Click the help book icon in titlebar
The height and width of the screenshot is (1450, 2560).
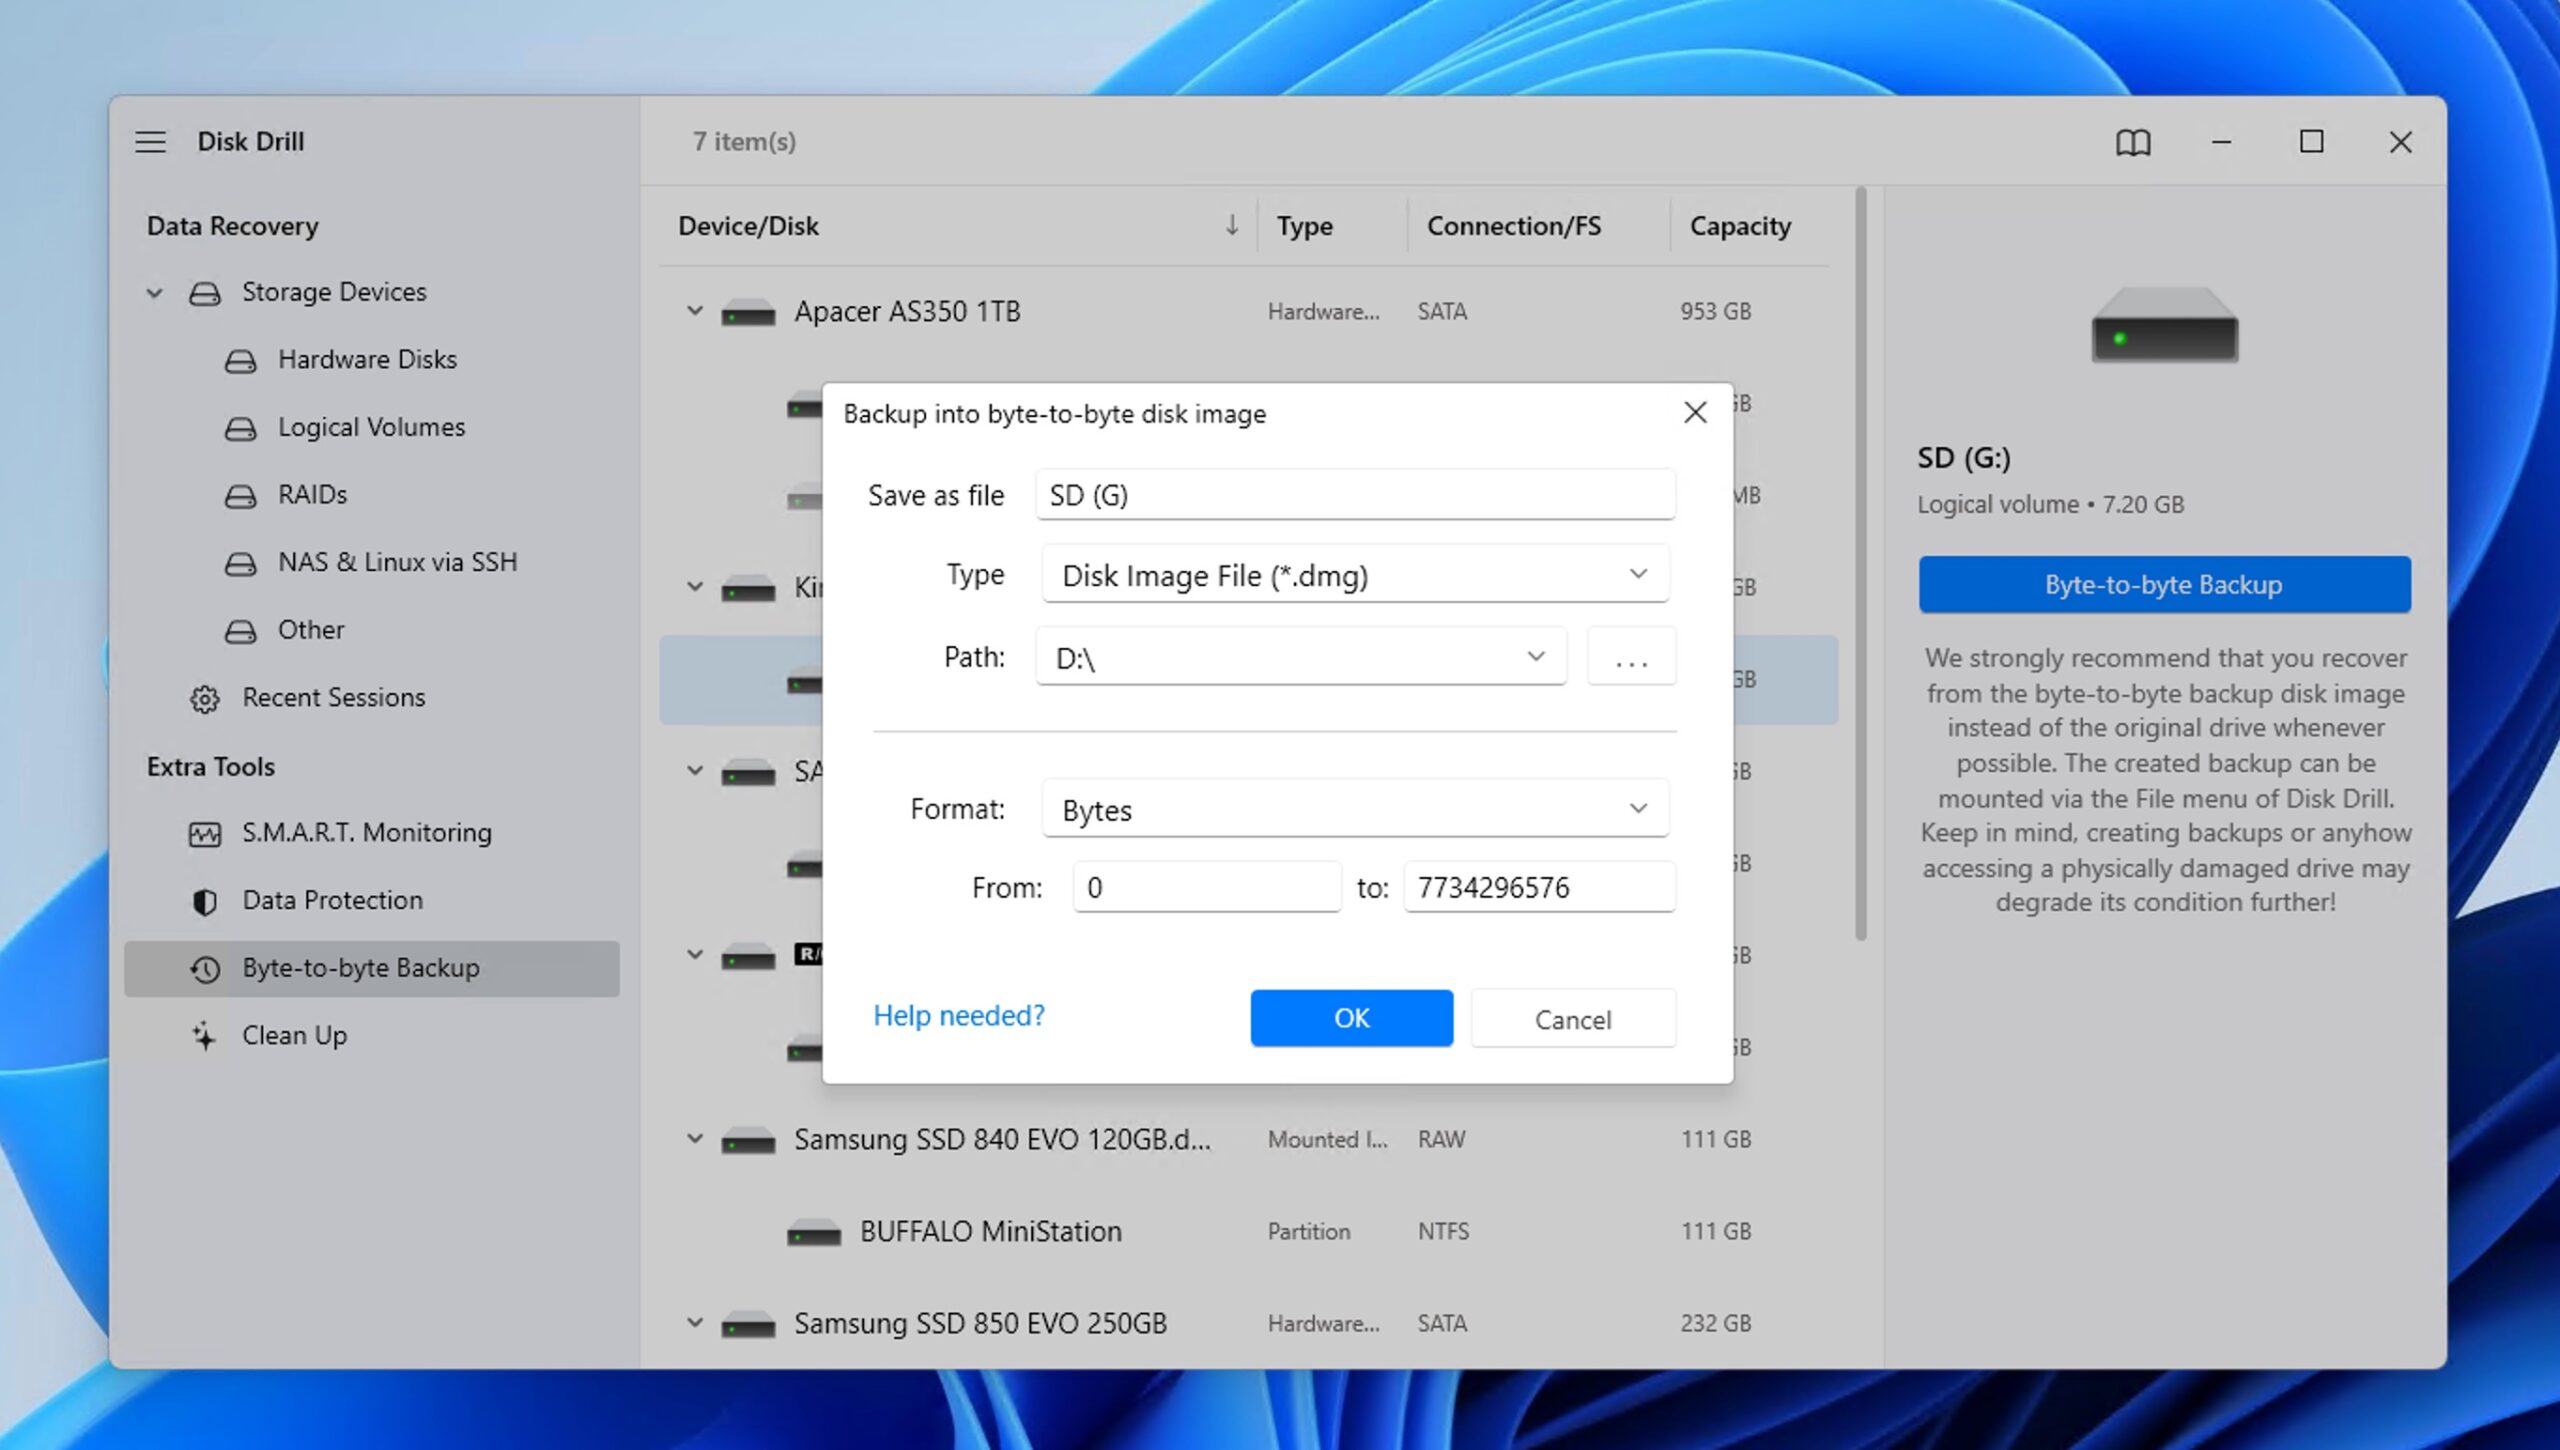[2132, 142]
